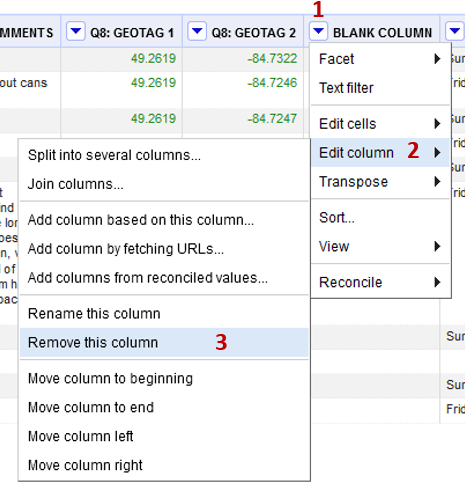Expand the View submenu
This screenshot has height=491, width=465.
pos(380,247)
